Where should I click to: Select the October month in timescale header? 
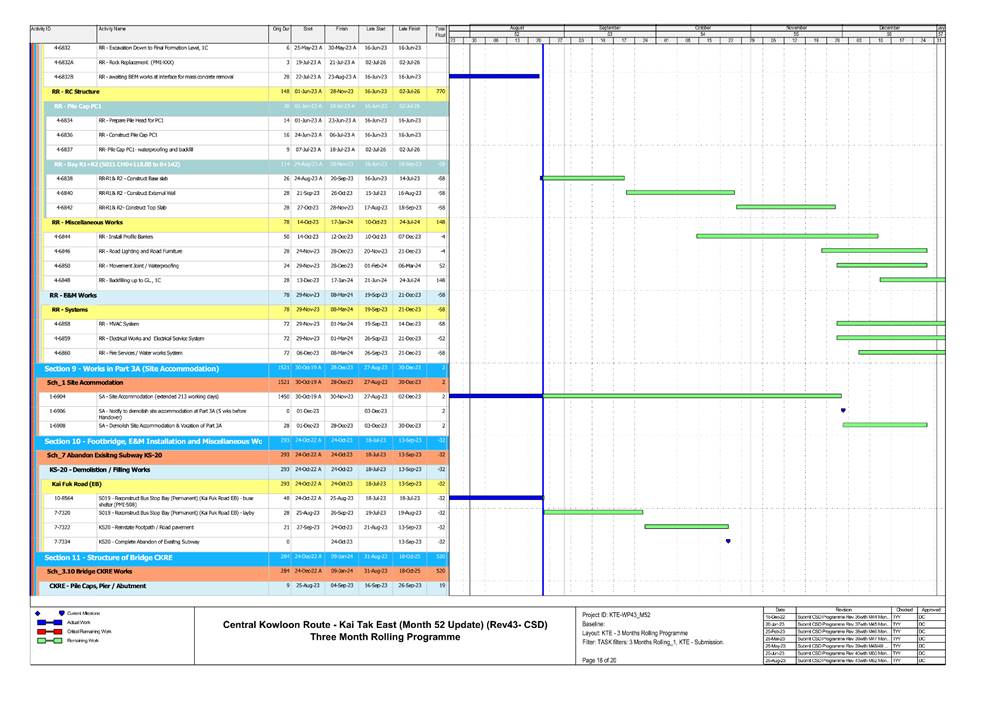[703, 27]
